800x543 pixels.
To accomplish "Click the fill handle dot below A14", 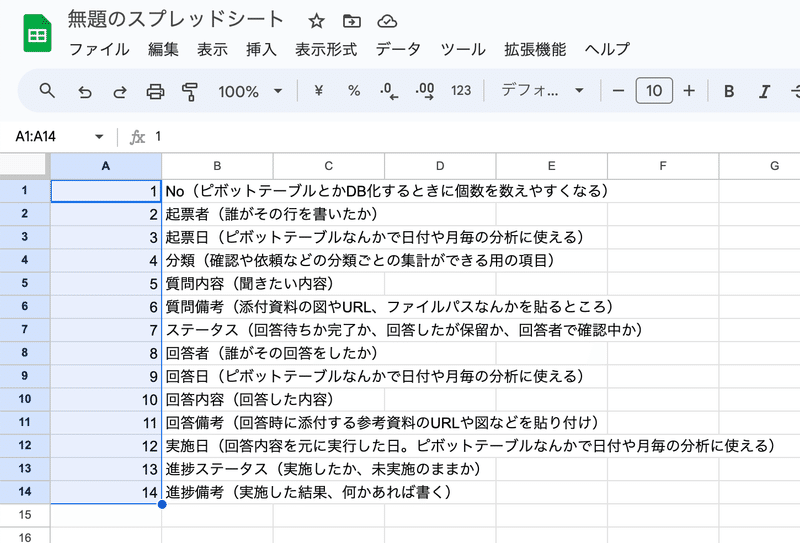I will 162,504.
